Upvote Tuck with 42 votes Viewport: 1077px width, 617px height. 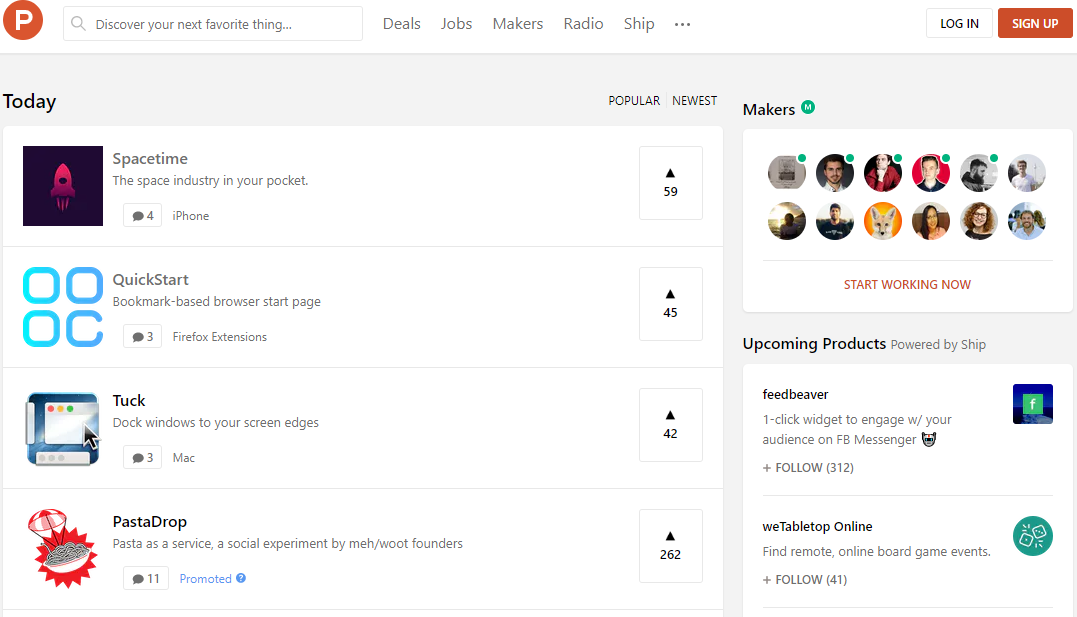tap(670, 425)
